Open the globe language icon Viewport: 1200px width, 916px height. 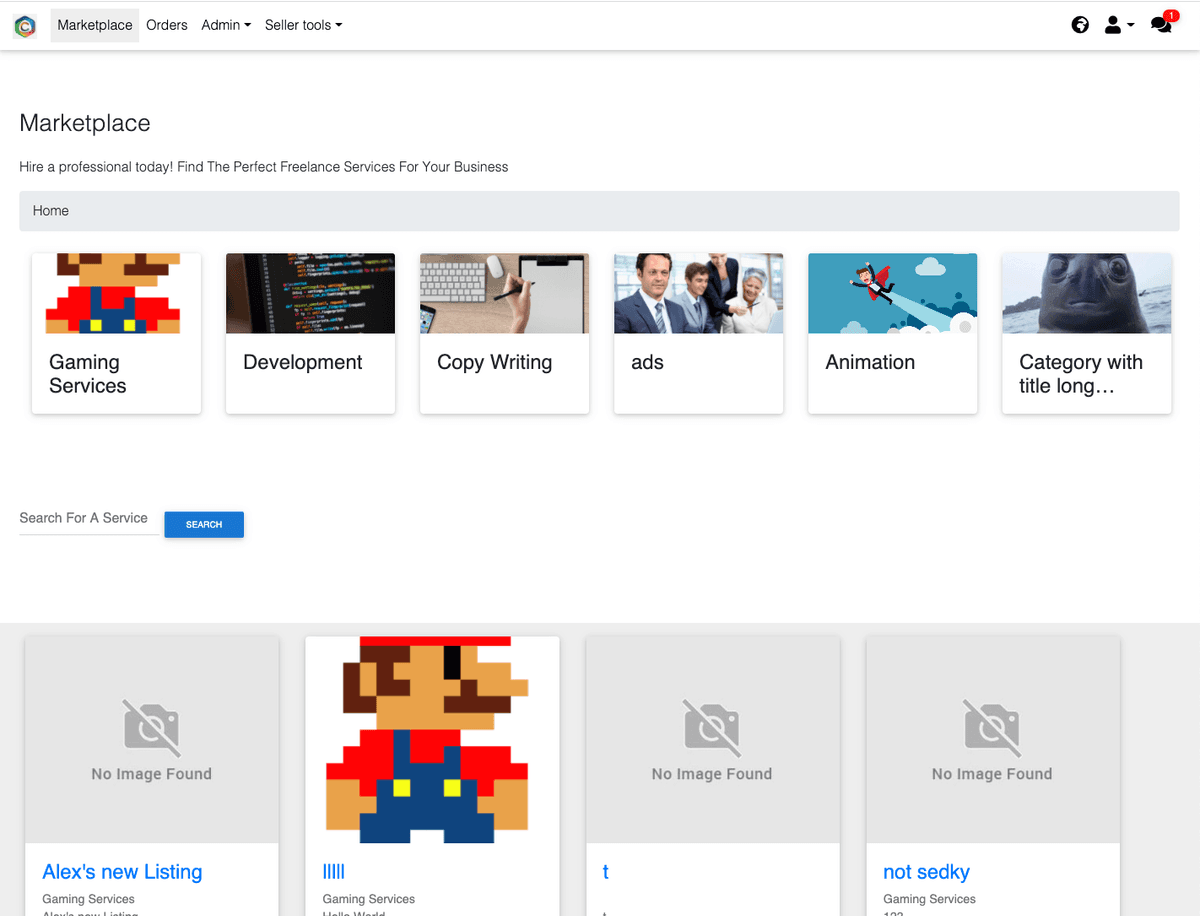pyautogui.click(x=1080, y=25)
